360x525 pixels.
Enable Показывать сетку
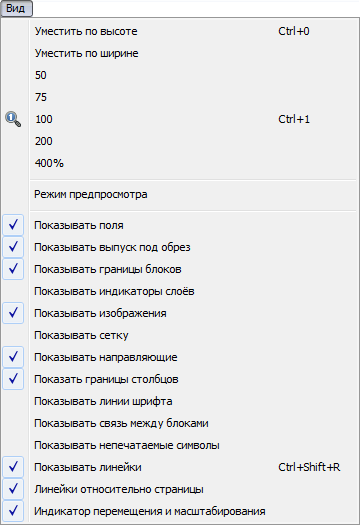[179, 335]
